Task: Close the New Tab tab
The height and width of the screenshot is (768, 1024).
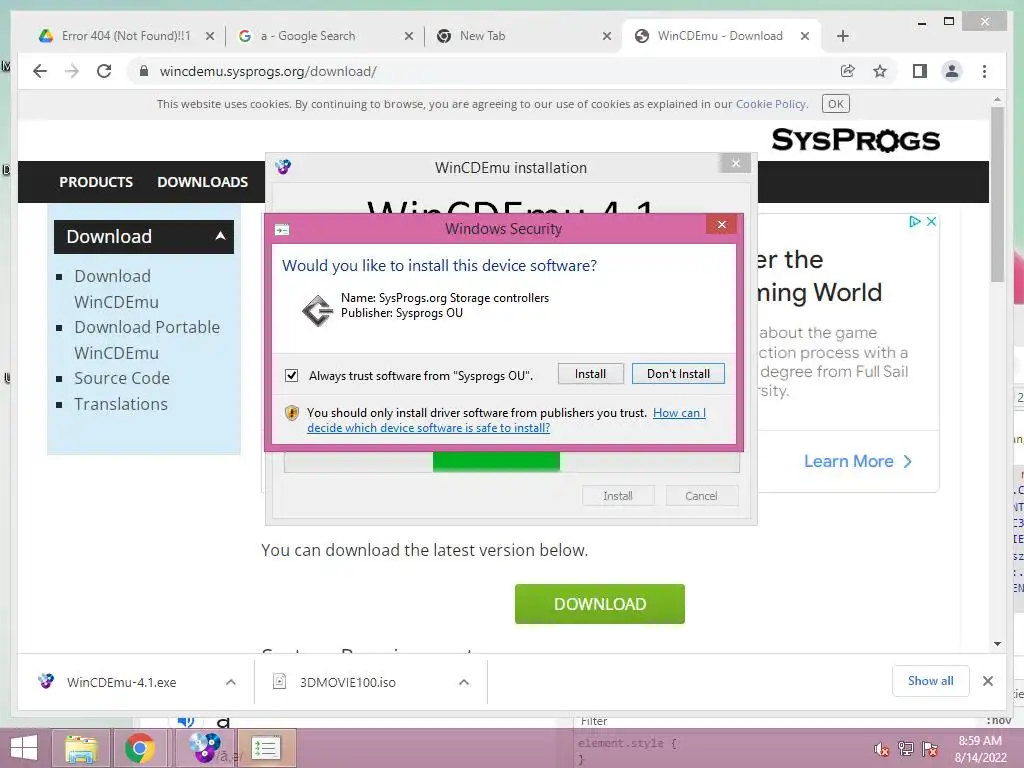Action: point(607,36)
